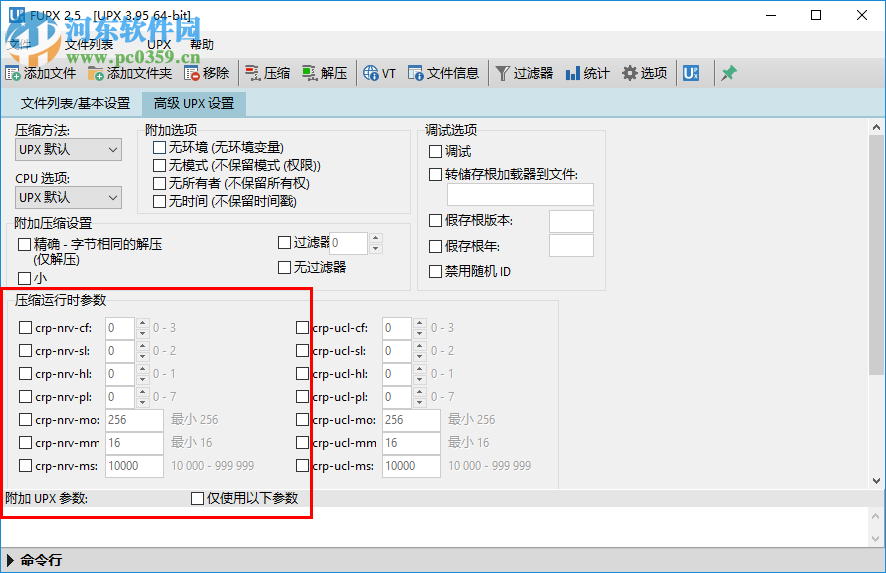Increase the 过滤器 value with up arrow

(376, 238)
